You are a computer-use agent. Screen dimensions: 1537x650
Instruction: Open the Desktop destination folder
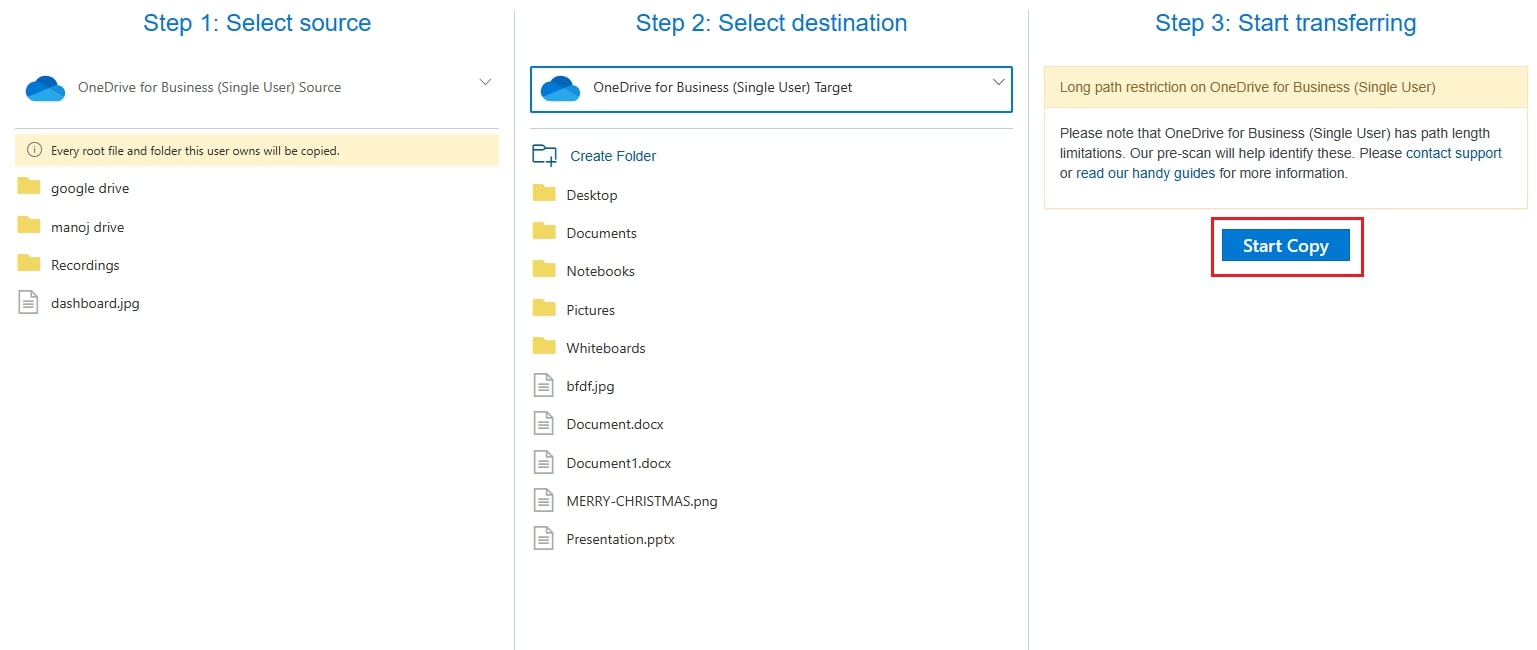tap(592, 195)
